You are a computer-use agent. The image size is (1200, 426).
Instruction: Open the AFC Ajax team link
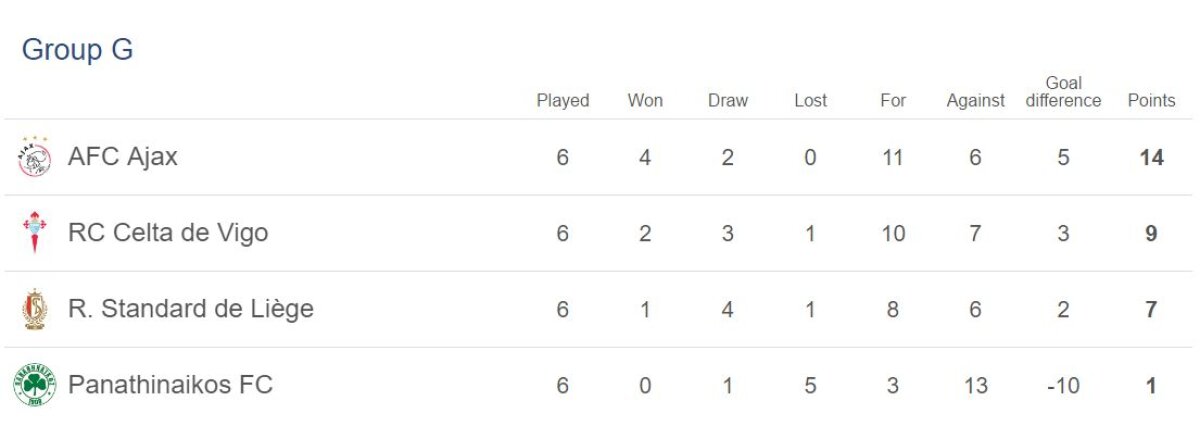123,157
